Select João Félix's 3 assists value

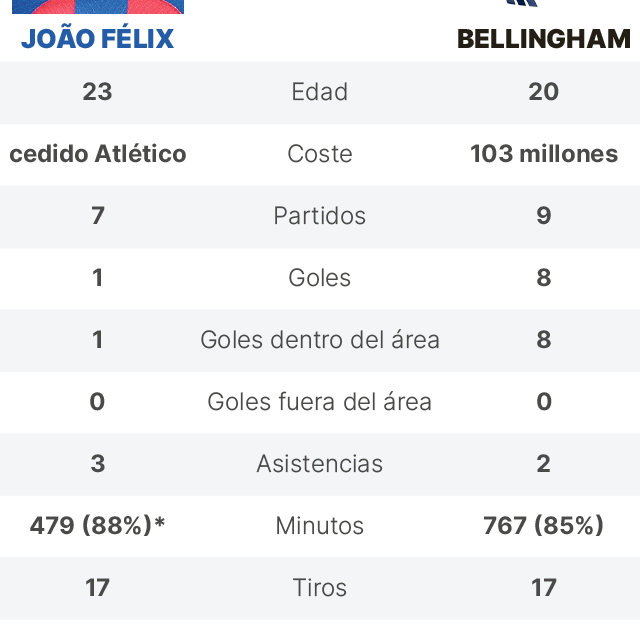point(98,464)
